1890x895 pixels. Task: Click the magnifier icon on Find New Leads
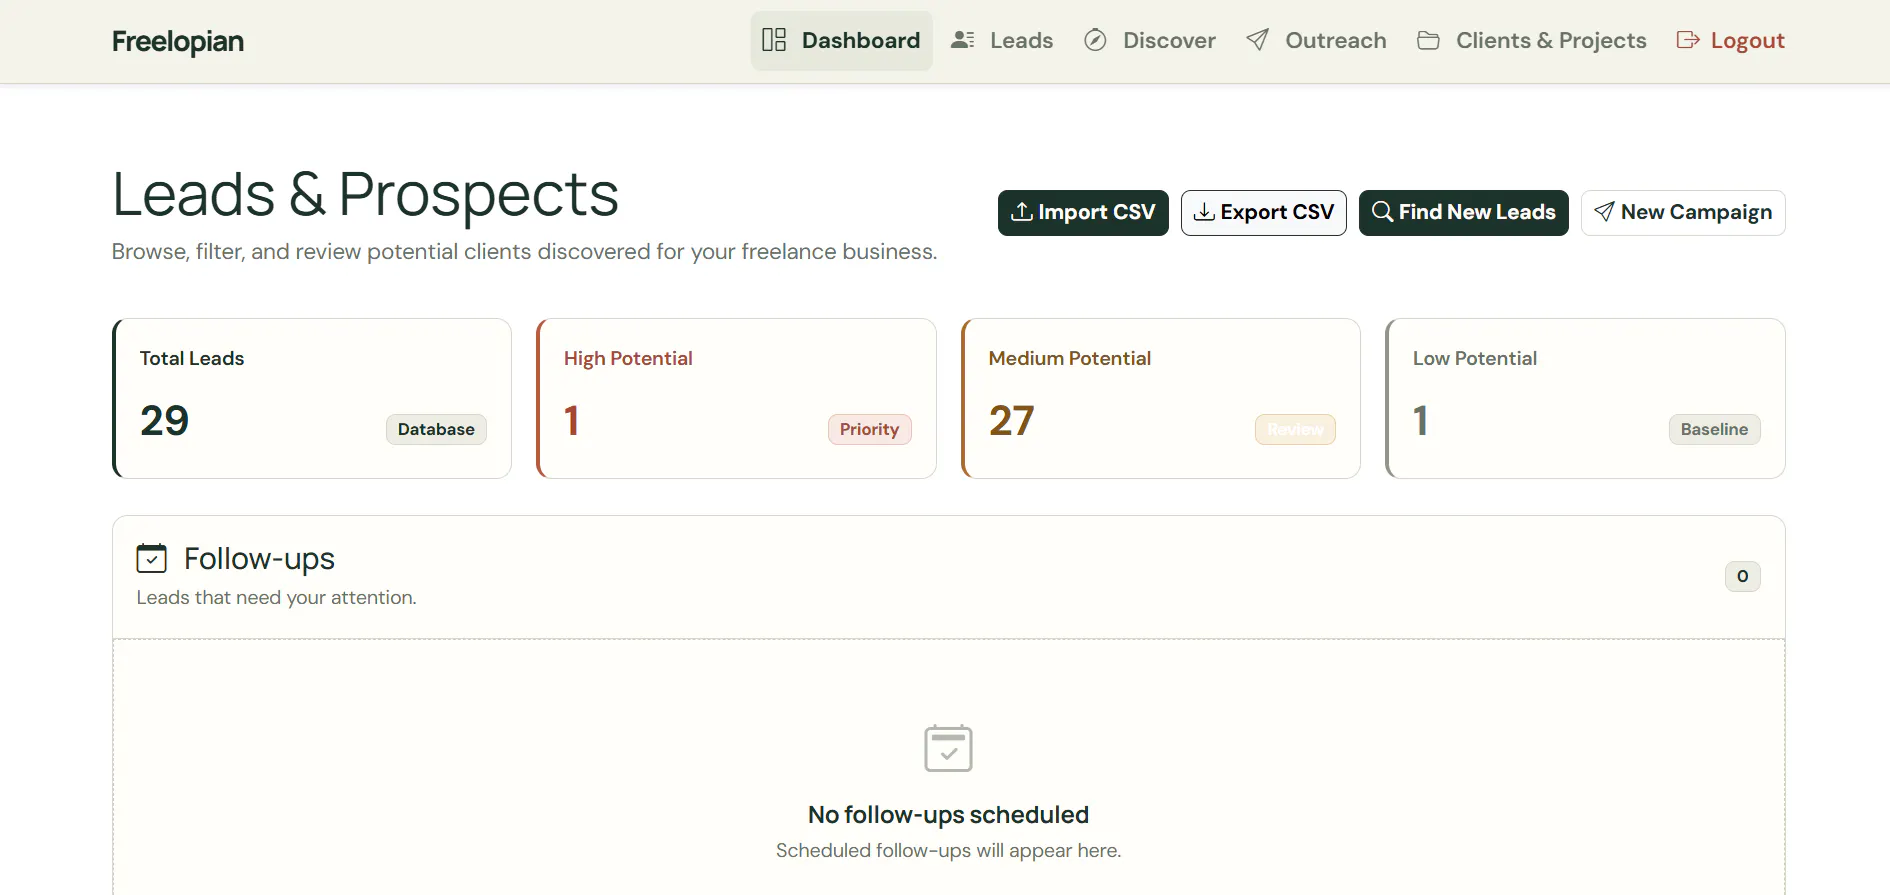click(1383, 212)
